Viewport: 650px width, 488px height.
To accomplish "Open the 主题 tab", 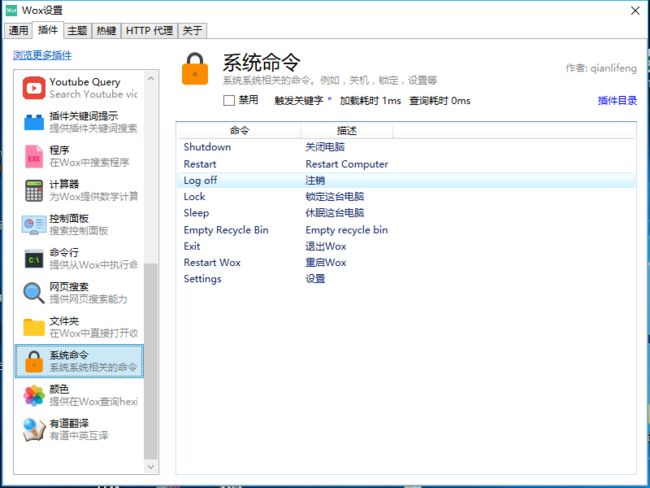I will point(77,30).
